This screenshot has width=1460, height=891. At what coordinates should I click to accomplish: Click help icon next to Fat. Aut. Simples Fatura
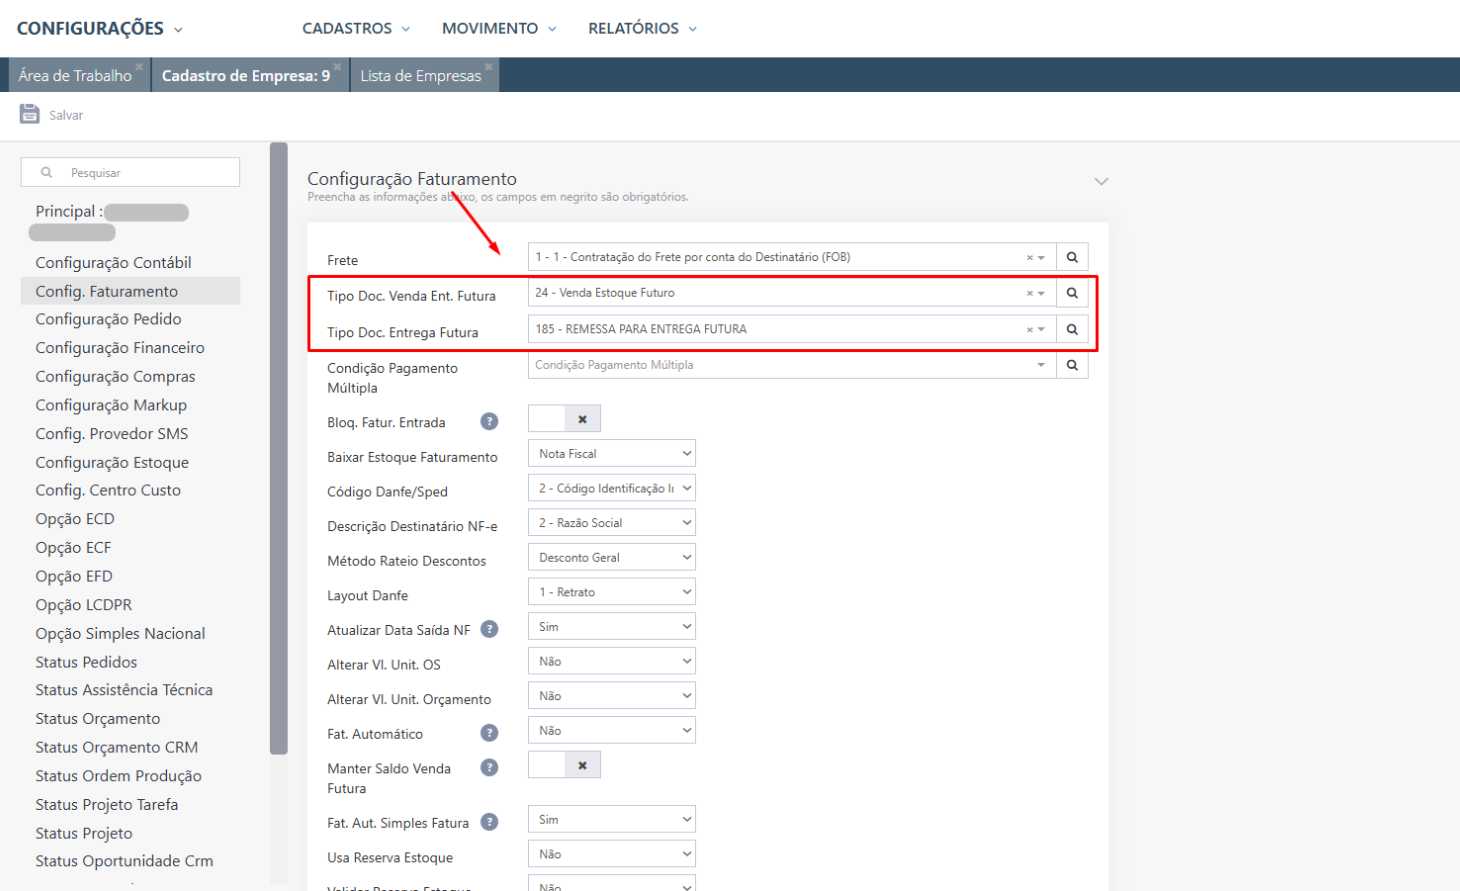[x=489, y=822]
